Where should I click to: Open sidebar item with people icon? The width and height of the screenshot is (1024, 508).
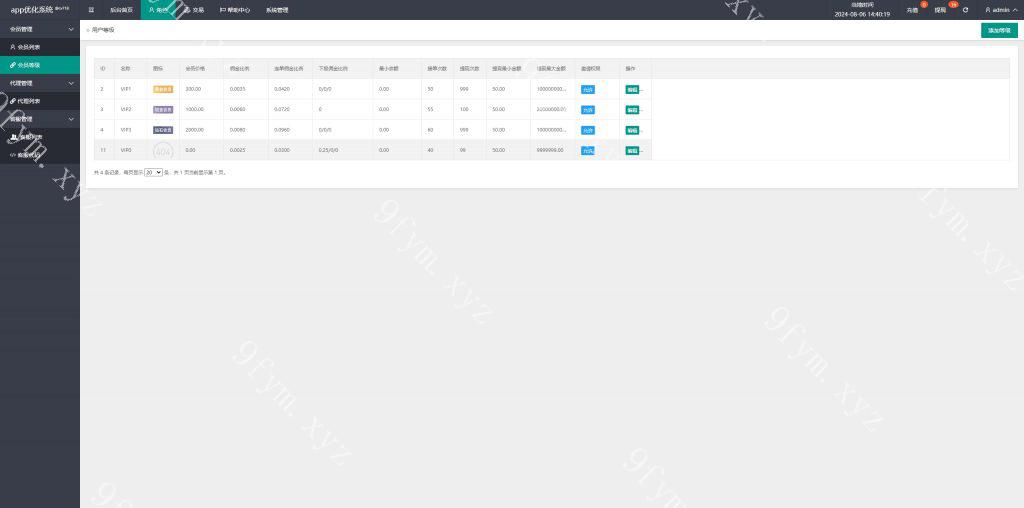click(40, 137)
